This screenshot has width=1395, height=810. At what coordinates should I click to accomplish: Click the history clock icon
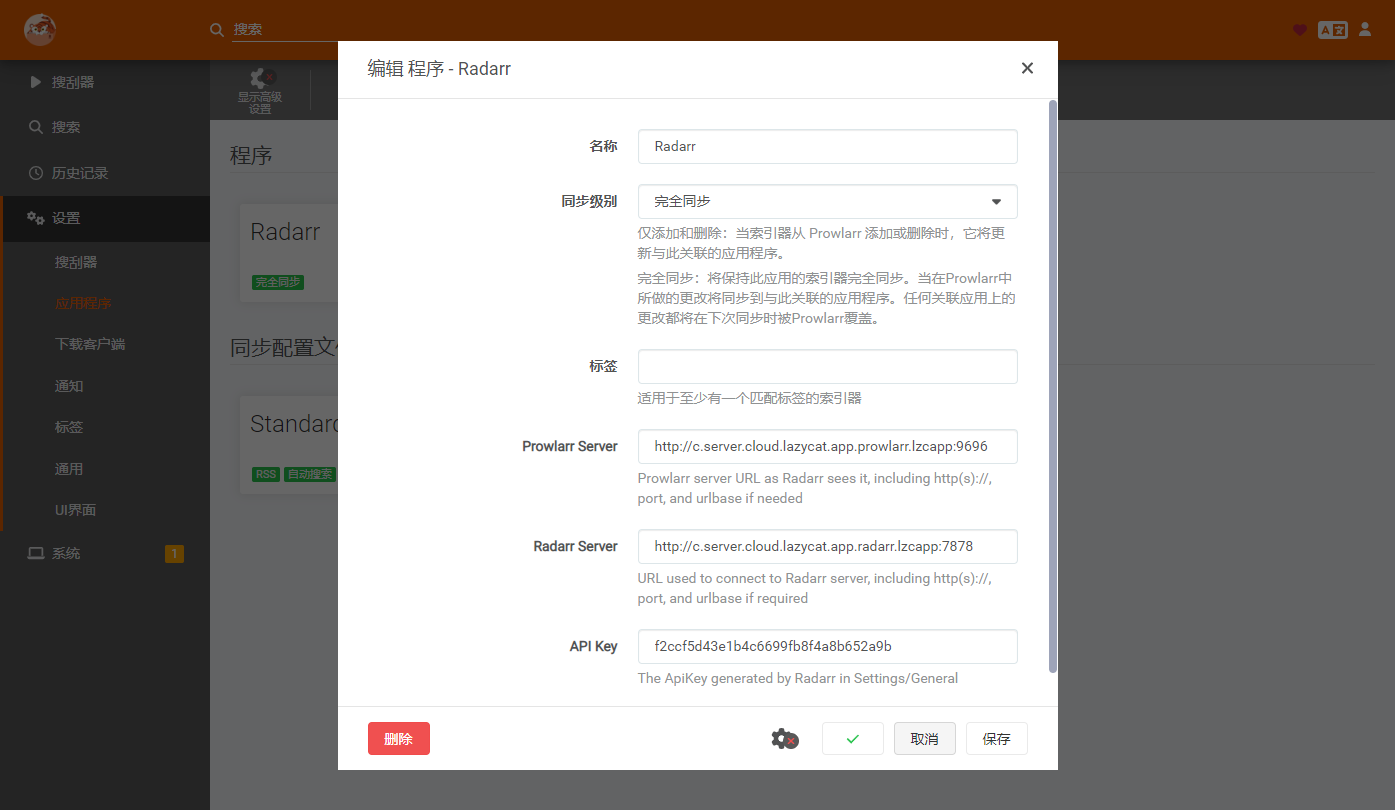point(36,173)
